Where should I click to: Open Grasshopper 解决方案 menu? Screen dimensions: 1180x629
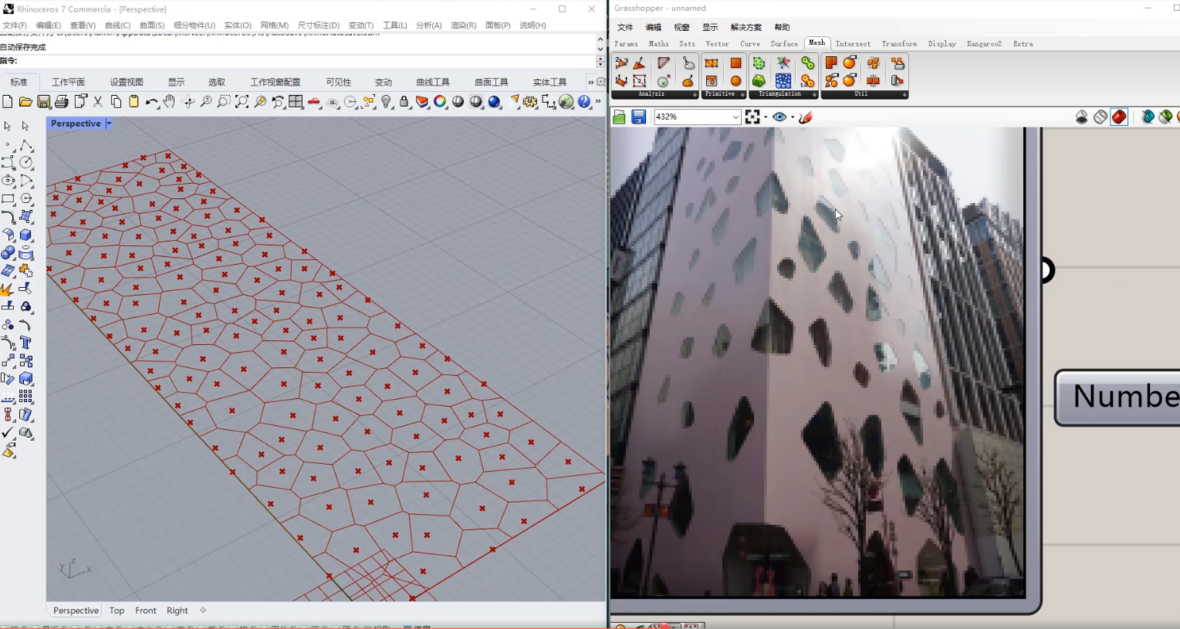pos(746,27)
